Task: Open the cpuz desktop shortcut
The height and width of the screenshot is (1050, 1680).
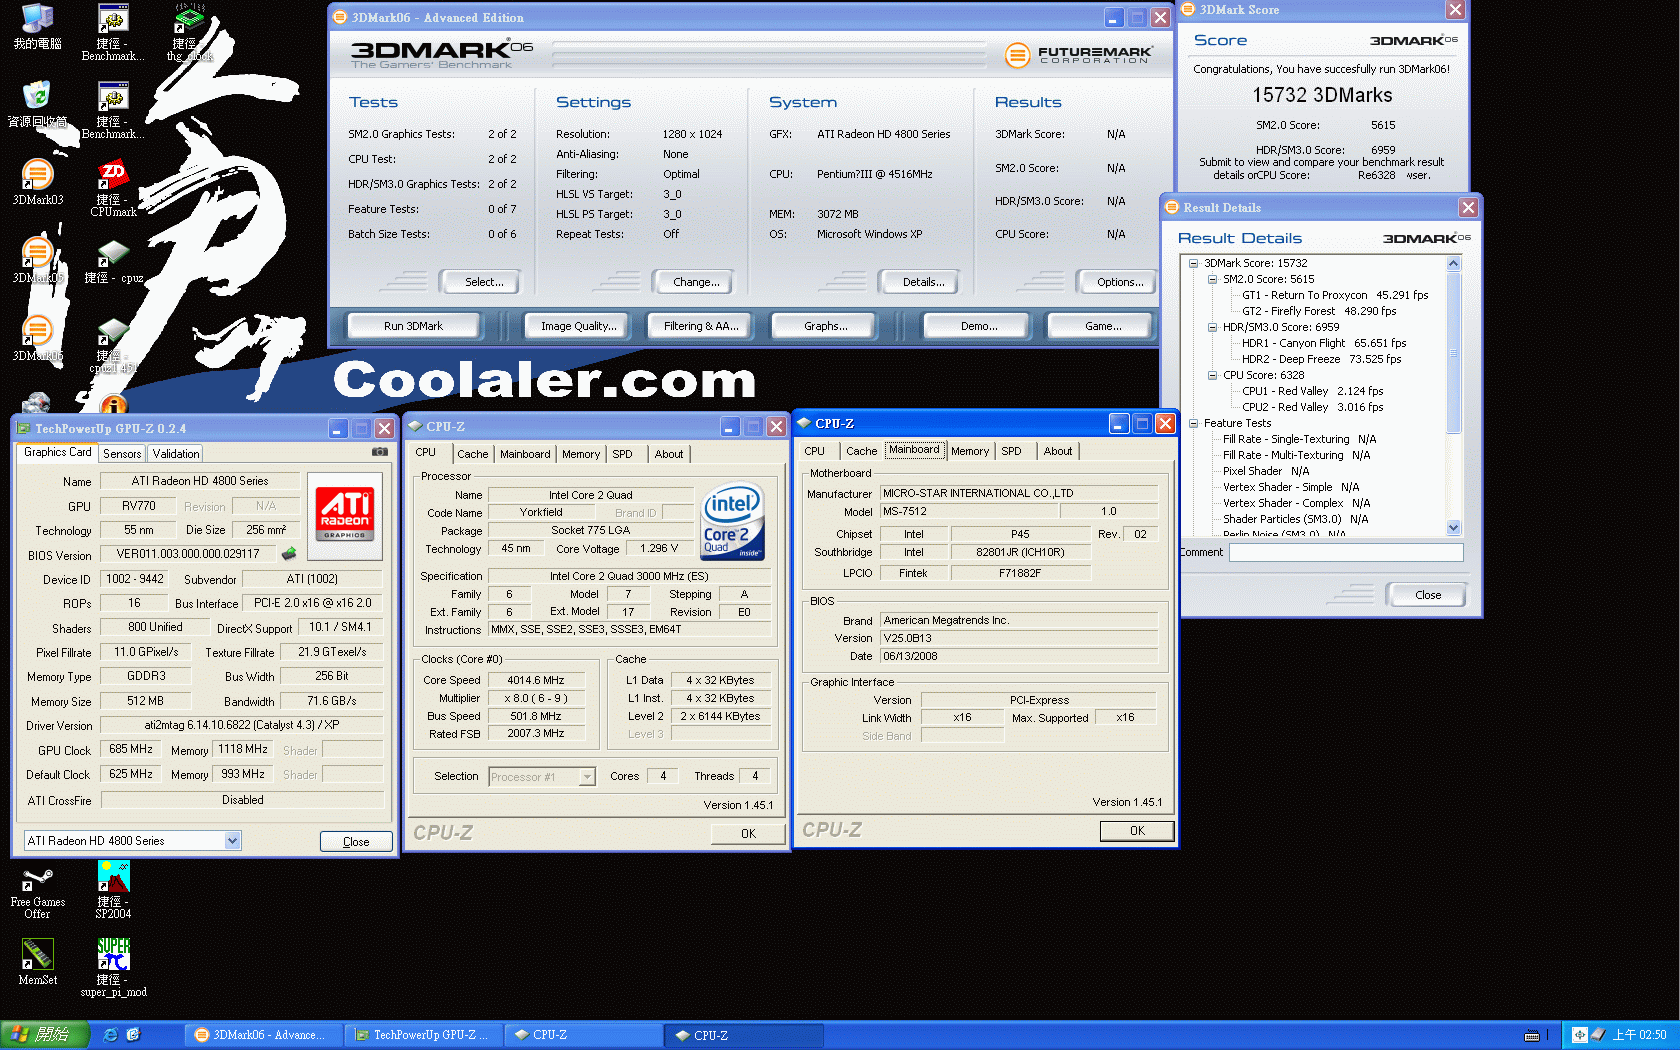Action: [113, 260]
